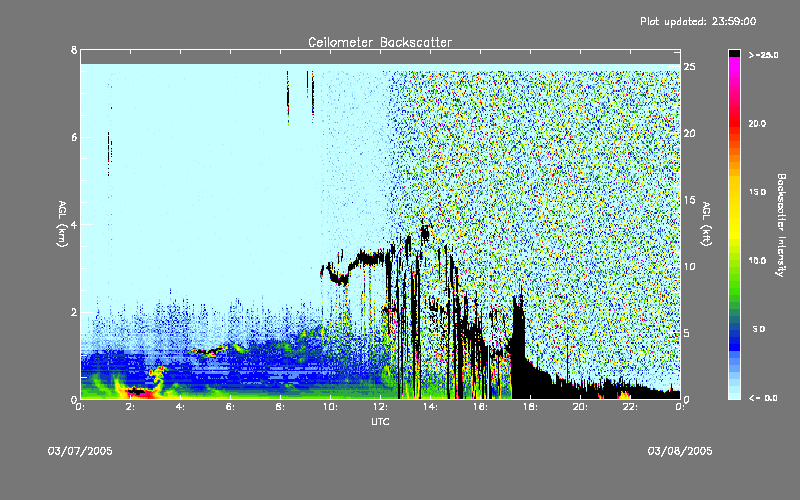Image resolution: width=800 pixels, height=500 pixels.
Task: Click the "Backscatter Intensity" colorbar label
Action: coord(781,225)
